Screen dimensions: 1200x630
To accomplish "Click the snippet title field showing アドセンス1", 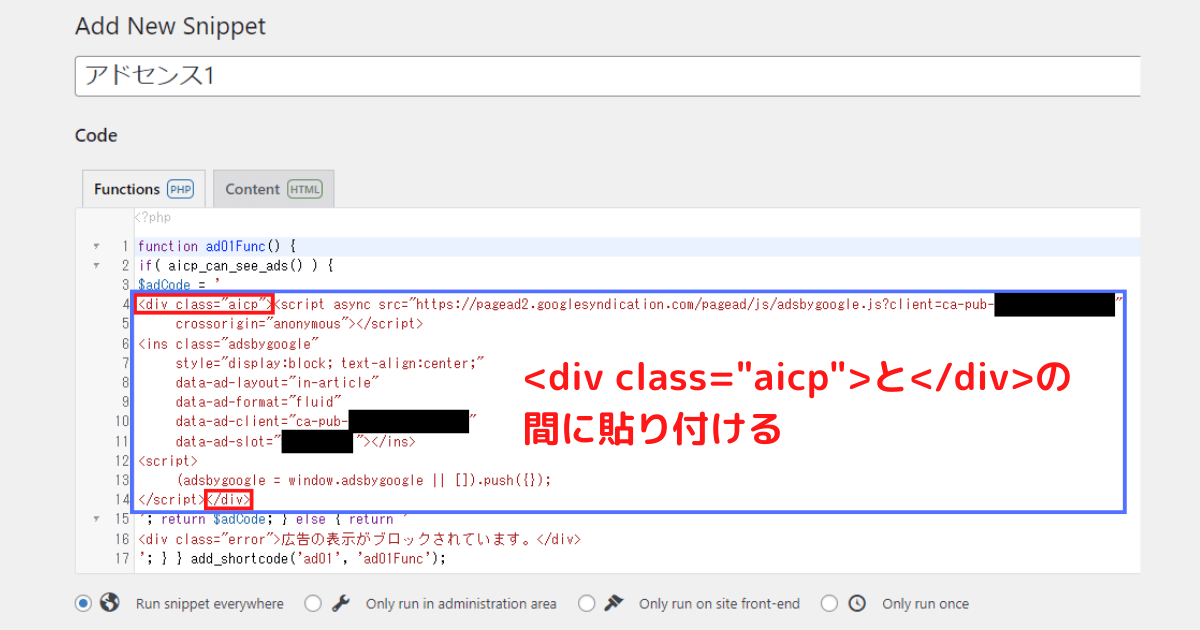I will point(300,75).
